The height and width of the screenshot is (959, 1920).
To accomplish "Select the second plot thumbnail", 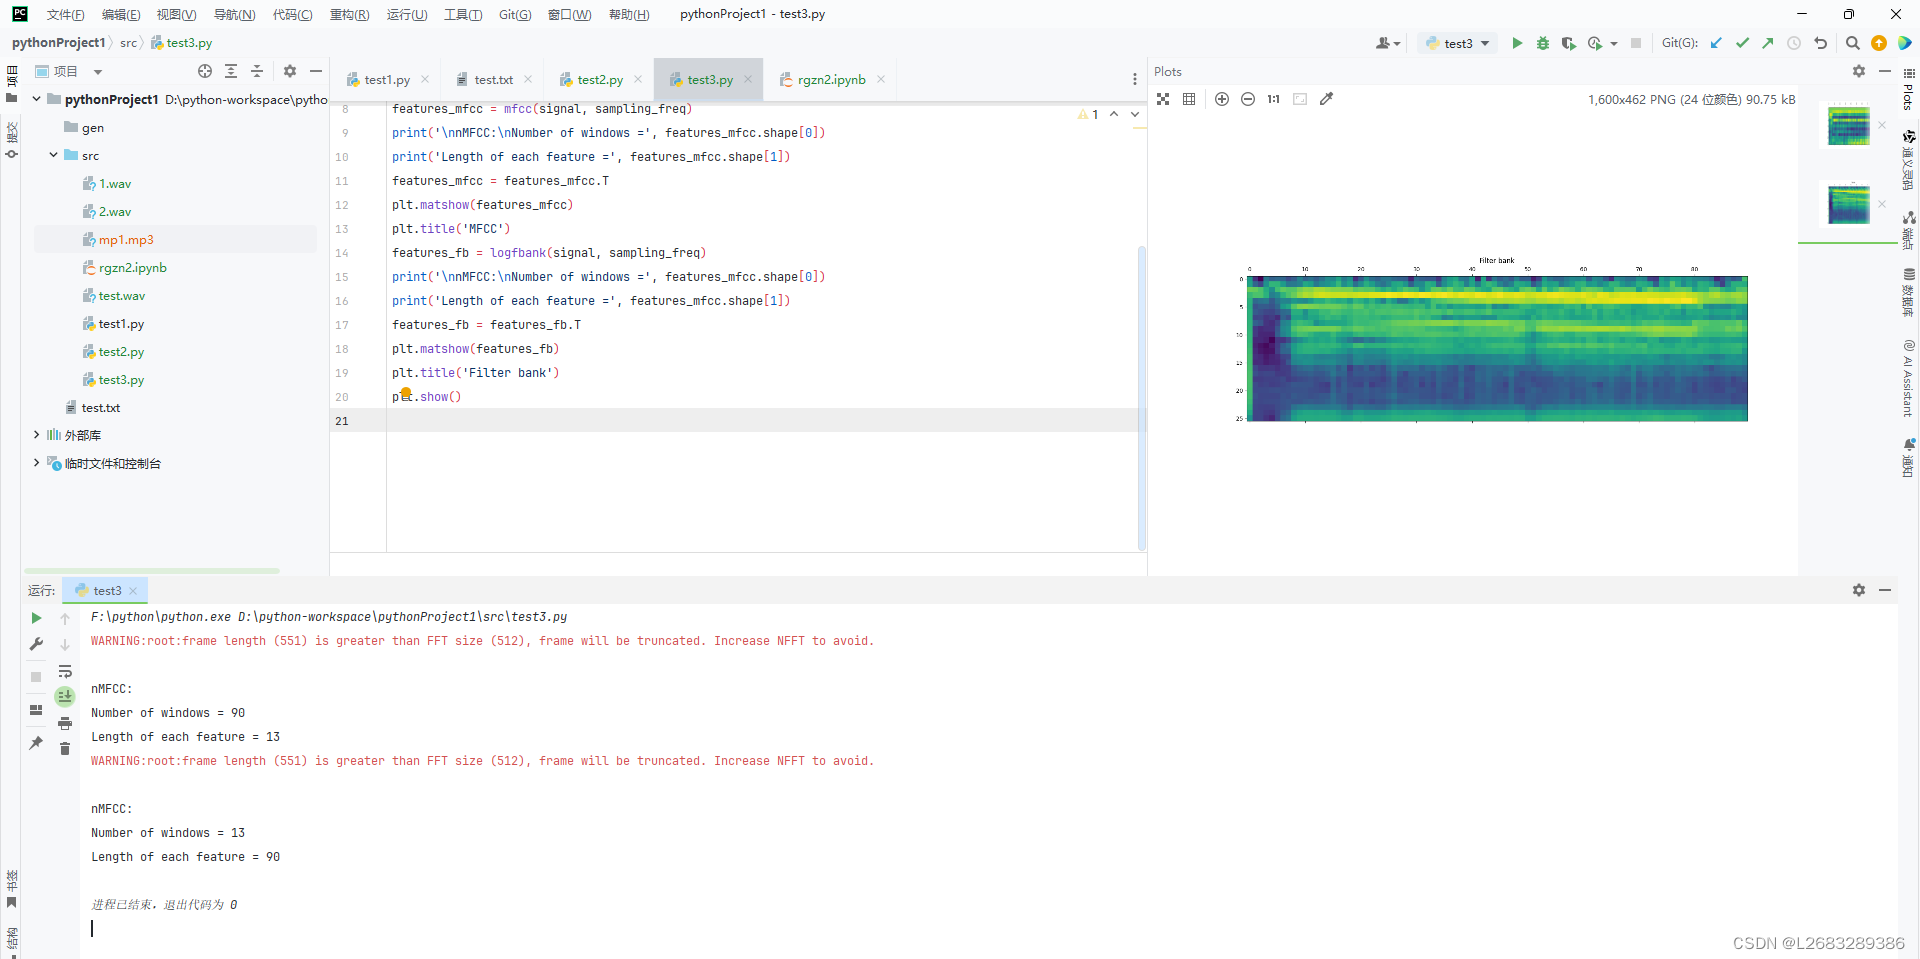I will (1848, 204).
